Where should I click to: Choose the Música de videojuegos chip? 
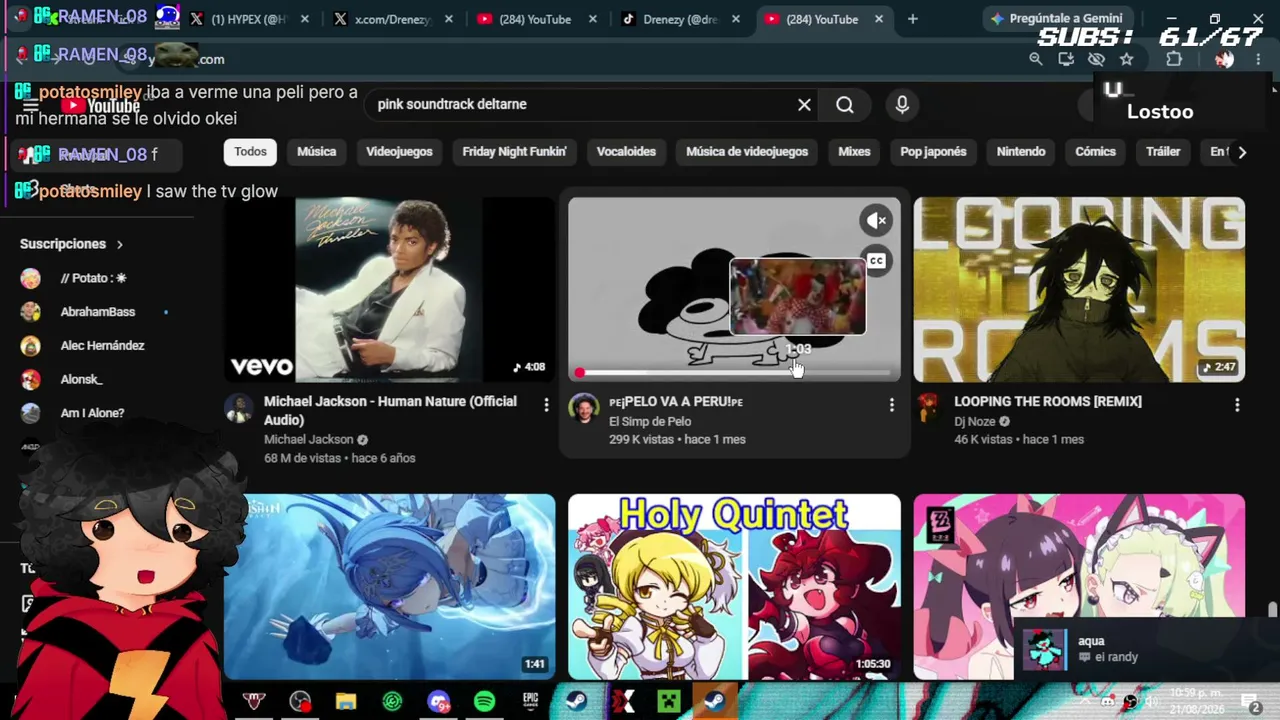[x=747, y=152]
